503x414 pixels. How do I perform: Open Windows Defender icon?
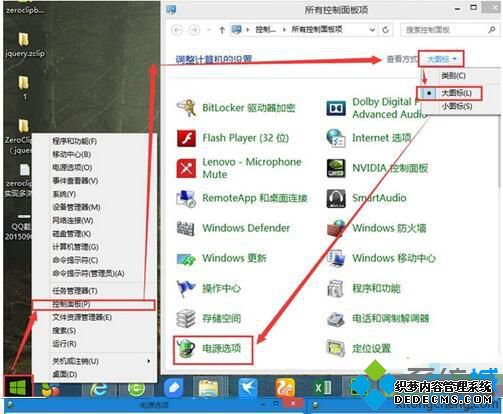[186, 228]
